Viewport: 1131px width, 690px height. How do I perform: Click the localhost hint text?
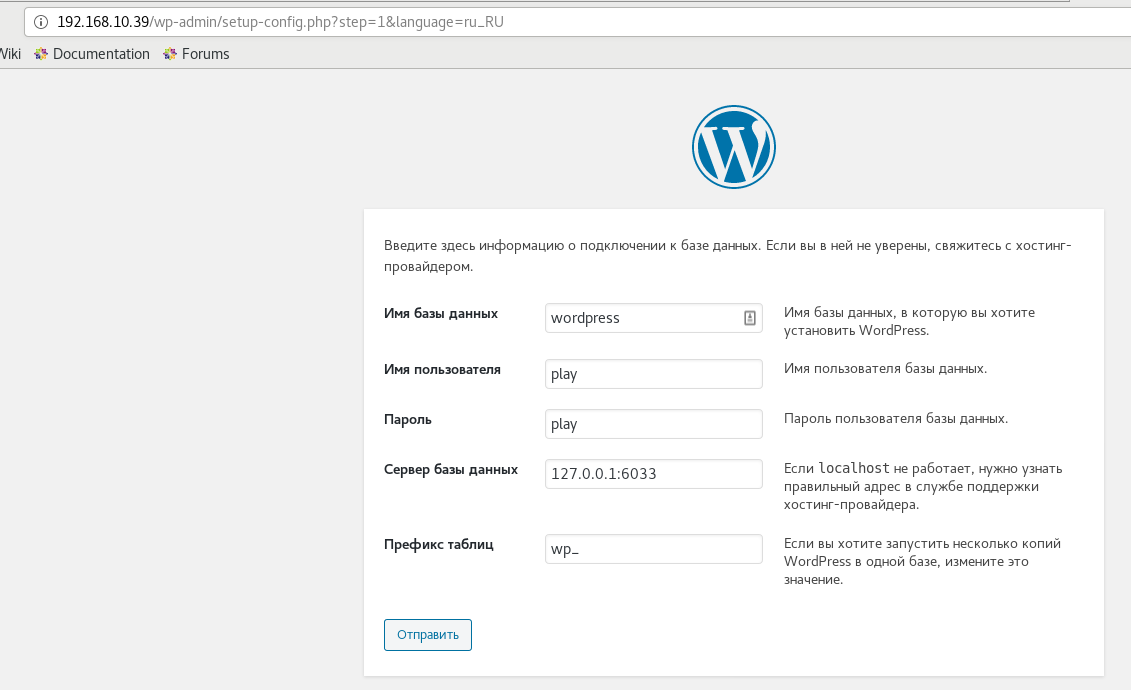pos(854,469)
